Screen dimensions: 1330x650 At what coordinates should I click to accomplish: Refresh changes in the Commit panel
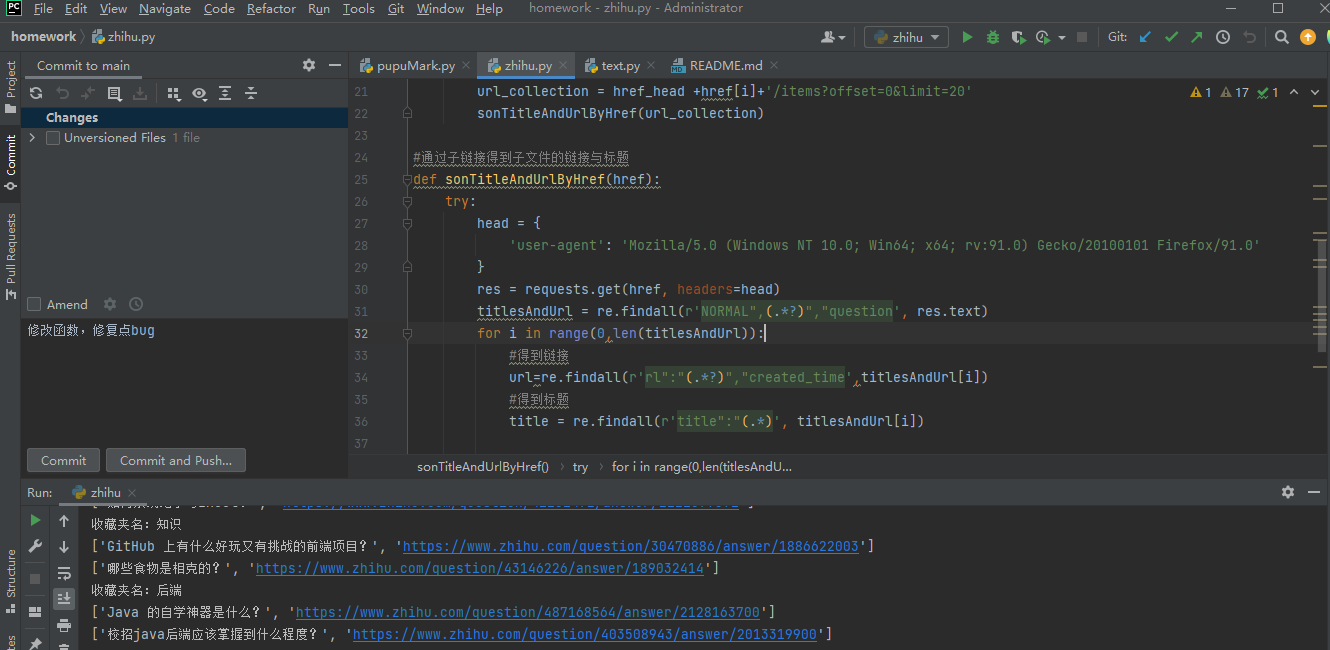click(x=36, y=93)
